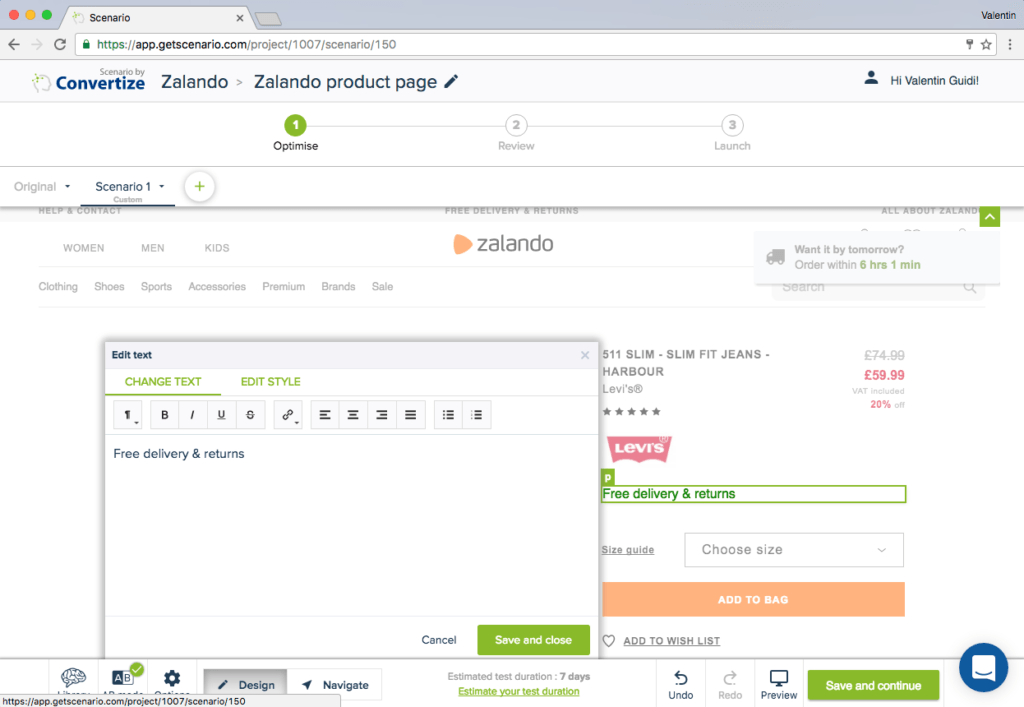Open Estimate your test duration link
This screenshot has height=707, width=1024.
point(519,691)
